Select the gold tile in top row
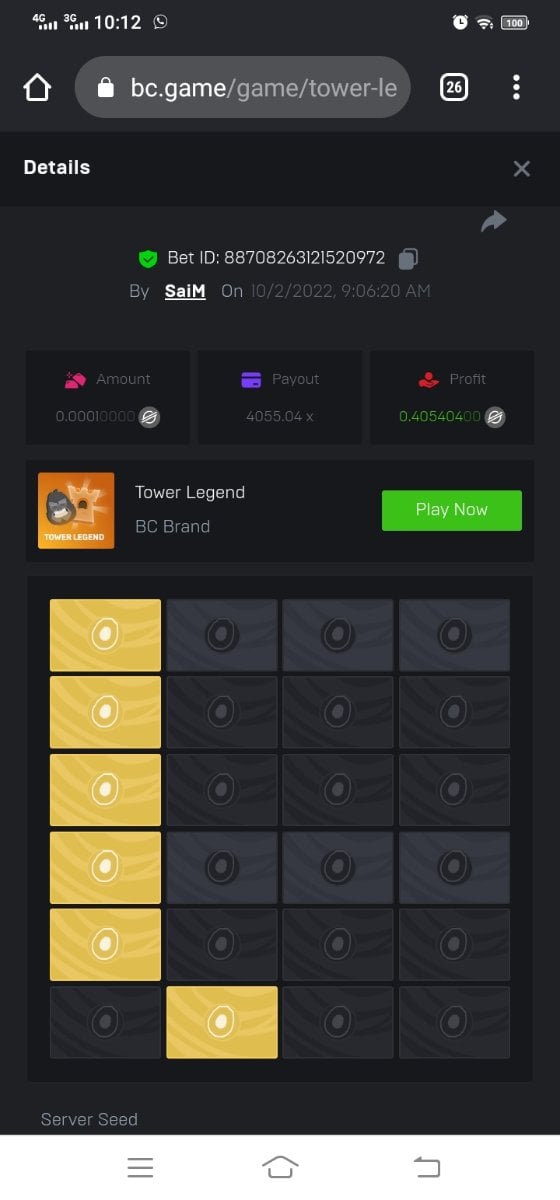The width and height of the screenshot is (560, 1200). coord(105,635)
